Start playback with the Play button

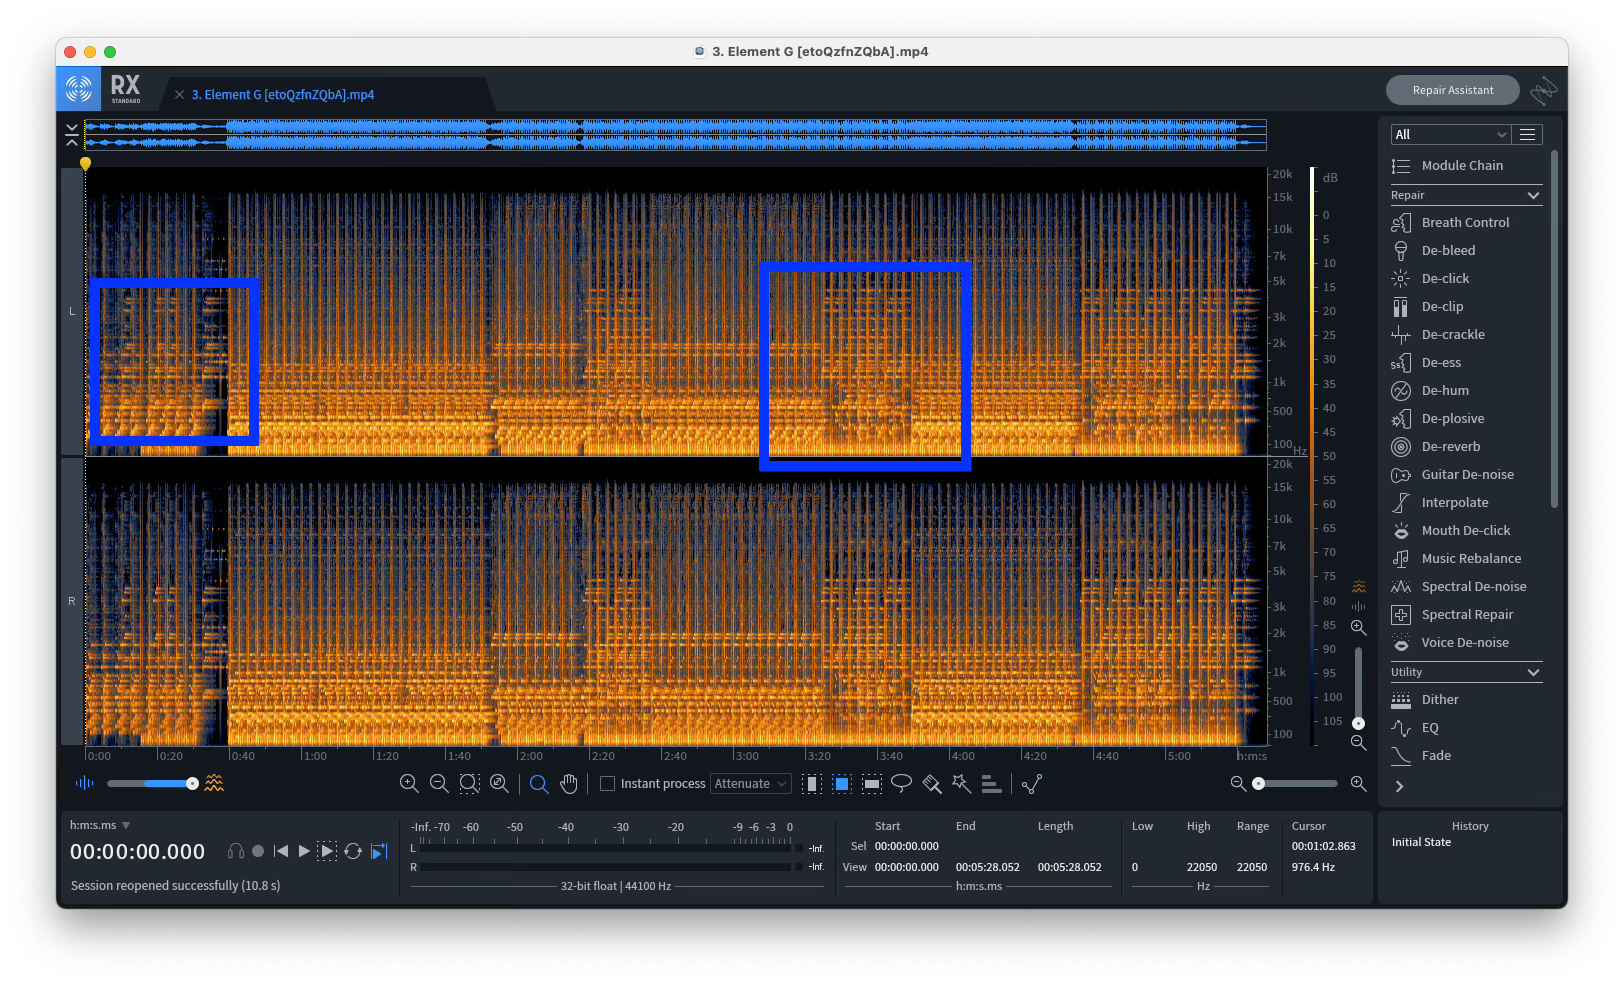304,851
